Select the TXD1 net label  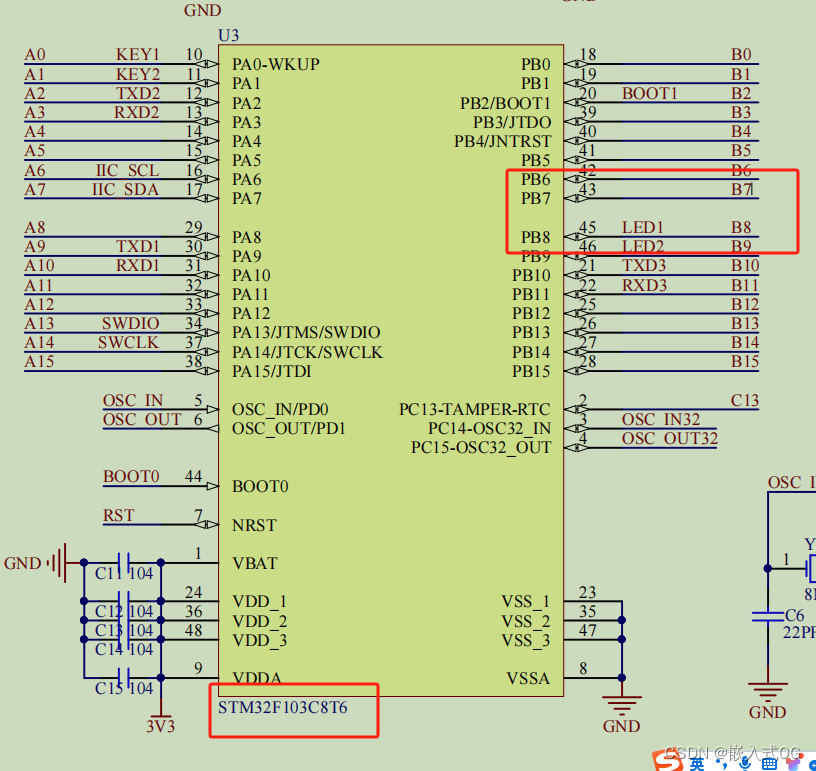click(x=137, y=246)
